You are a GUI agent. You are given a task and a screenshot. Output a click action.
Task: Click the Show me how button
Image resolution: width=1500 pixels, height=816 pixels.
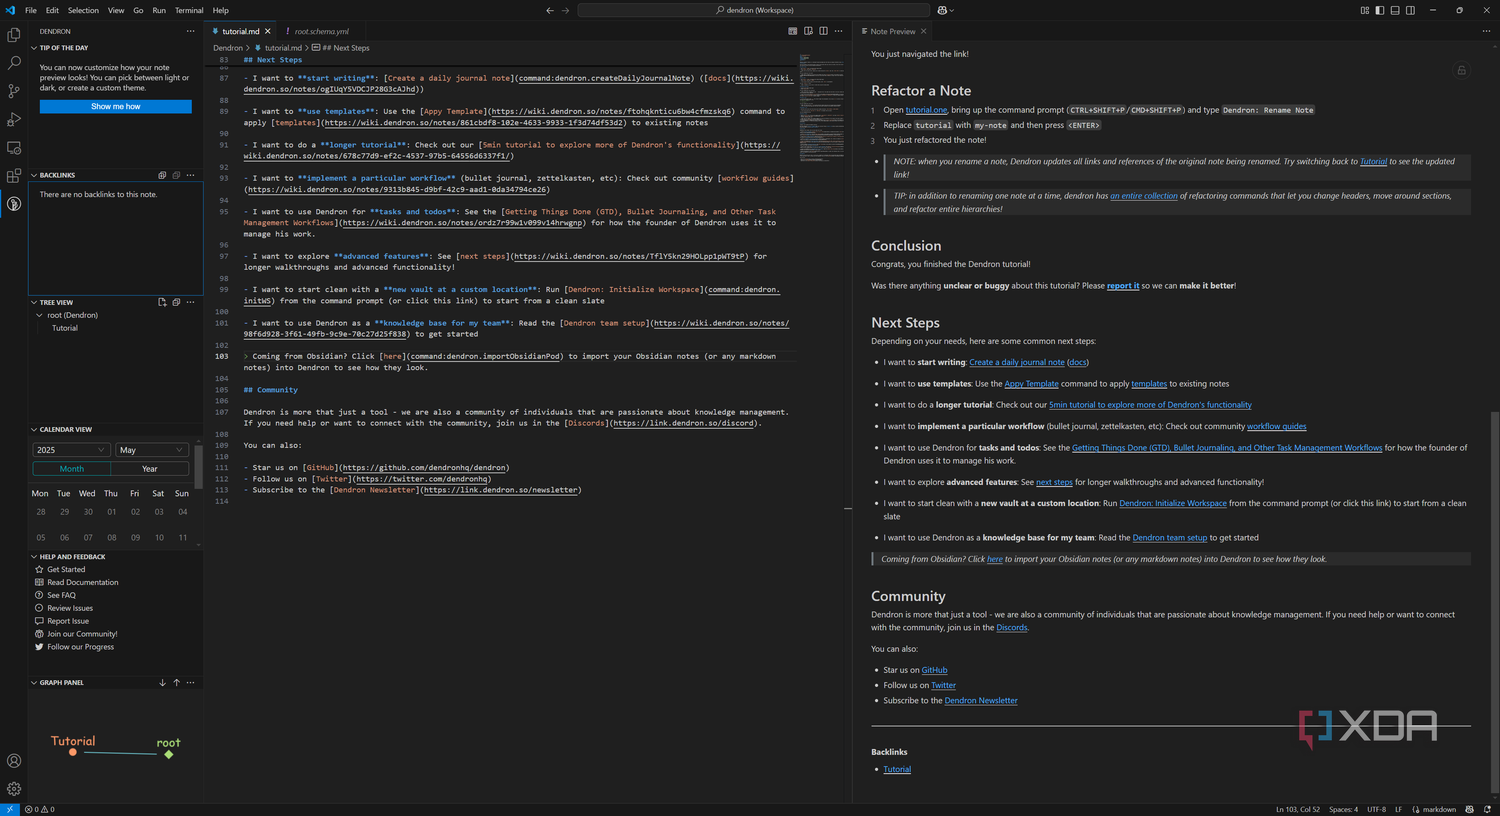(x=116, y=106)
